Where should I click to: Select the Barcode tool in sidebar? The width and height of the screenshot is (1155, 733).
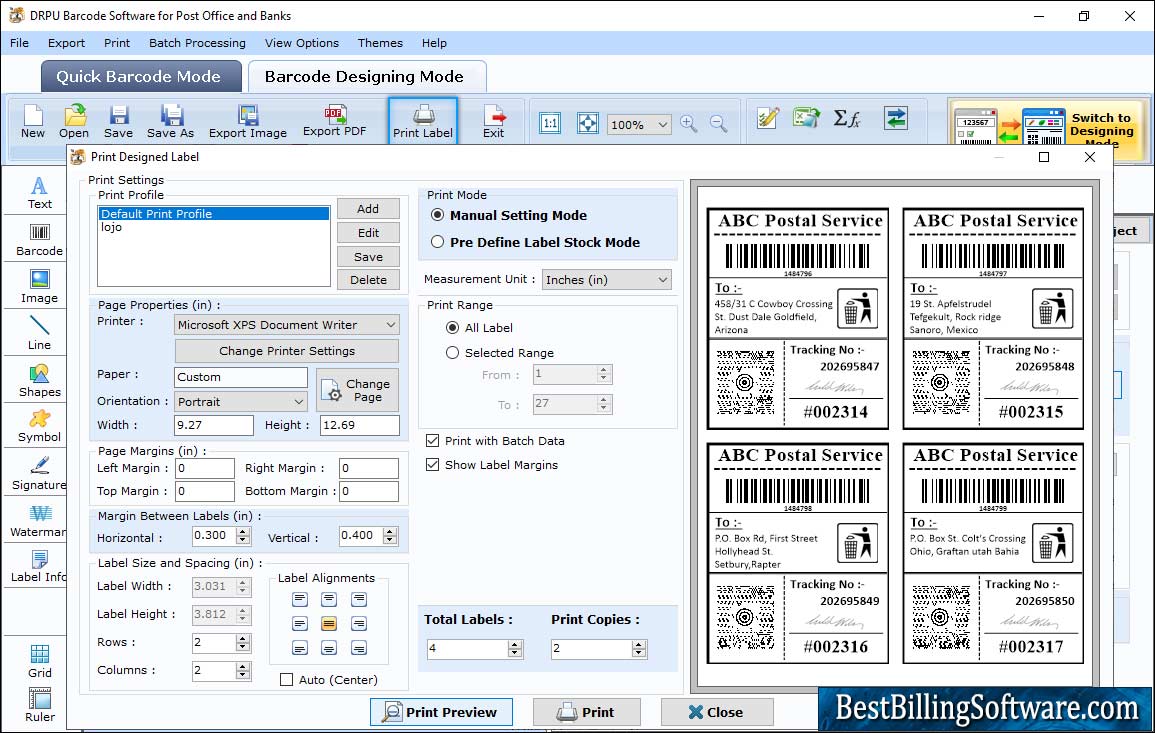[39, 240]
